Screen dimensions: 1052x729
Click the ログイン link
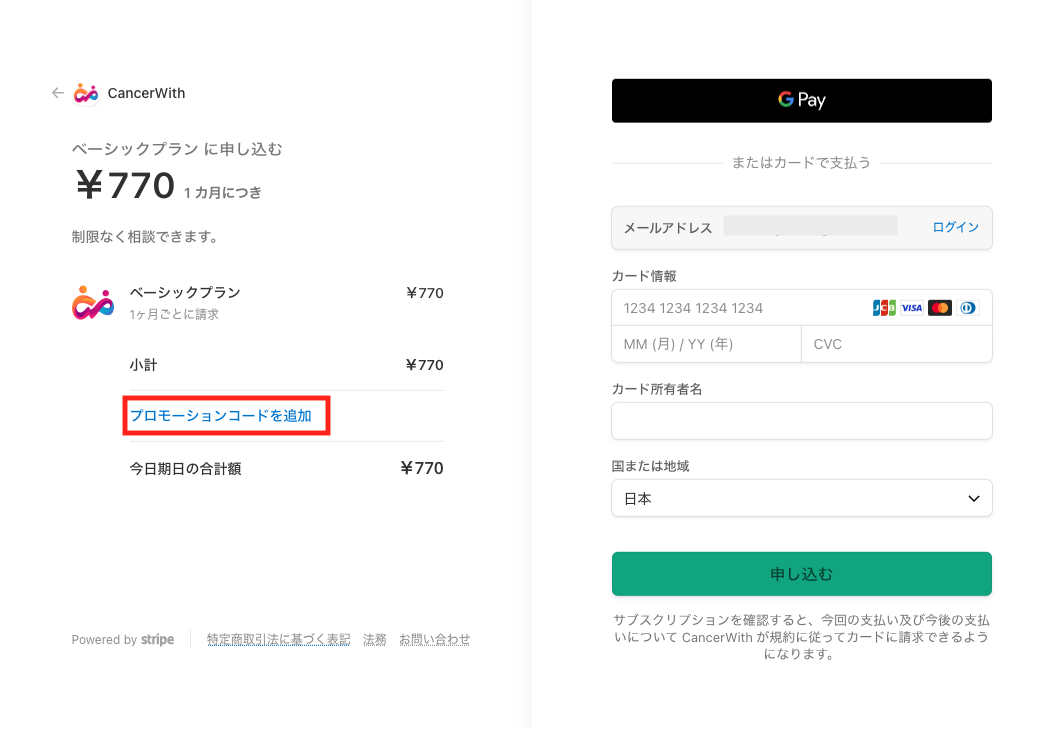(955, 228)
